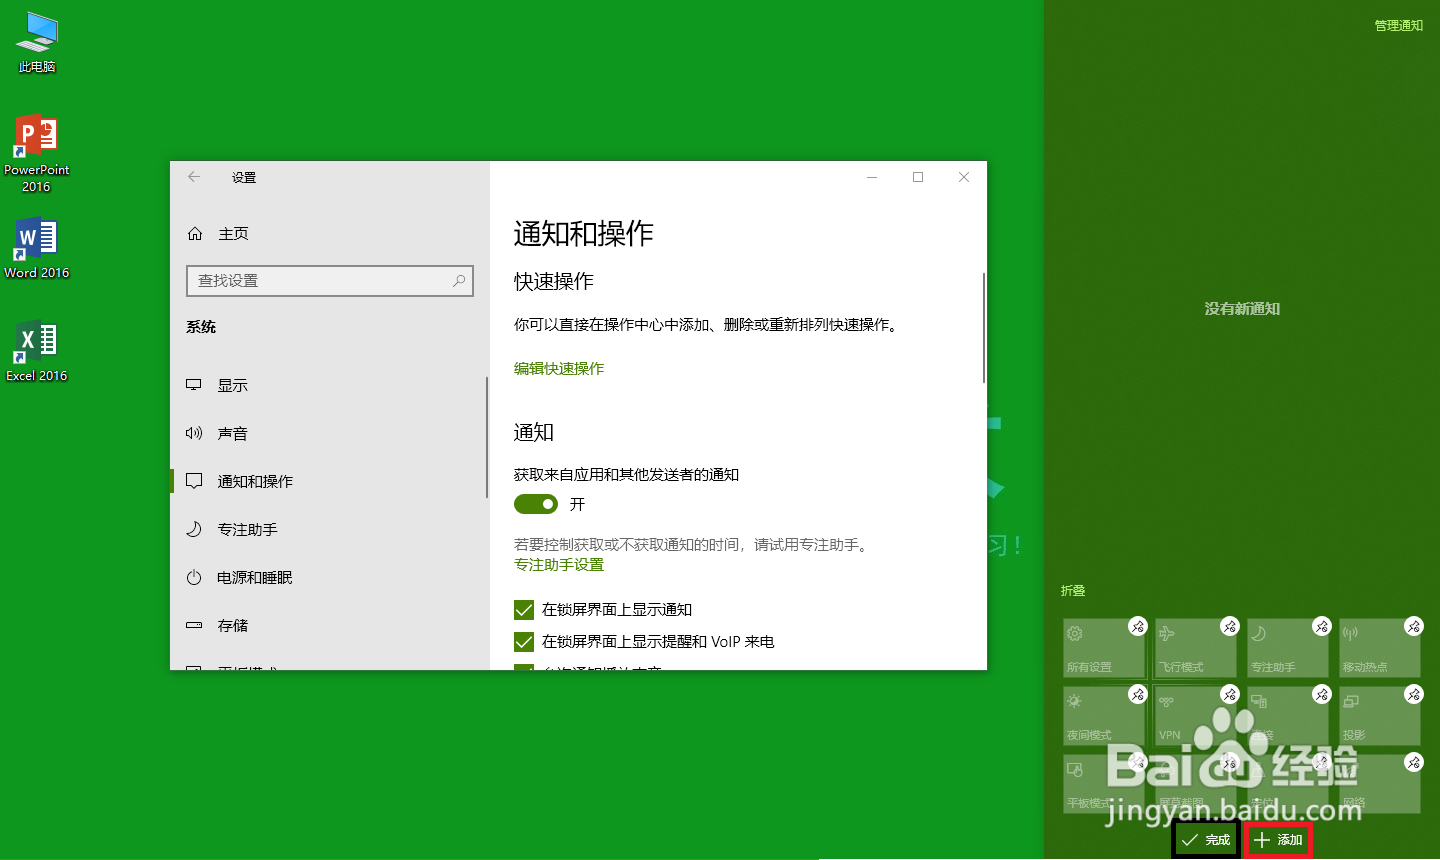Go back with the Settings back arrow
Screen dimensions: 1440x860
click(x=194, y=177)
